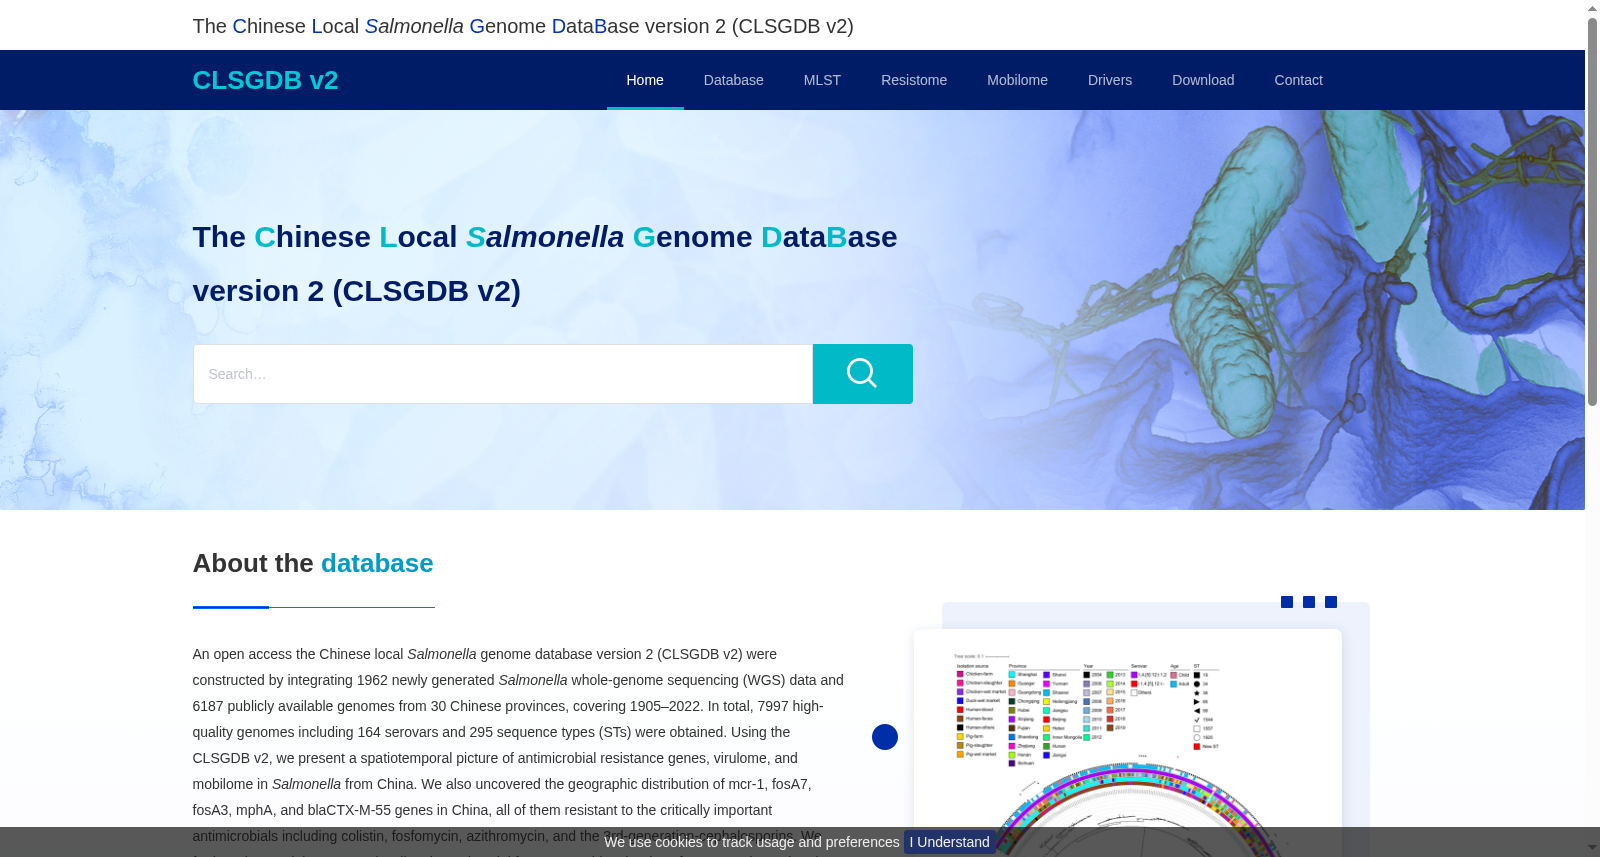The width and height of the screenshot is (1600, 857).
Task: Click the blue round carousel previous button
Action: (885, 737)
